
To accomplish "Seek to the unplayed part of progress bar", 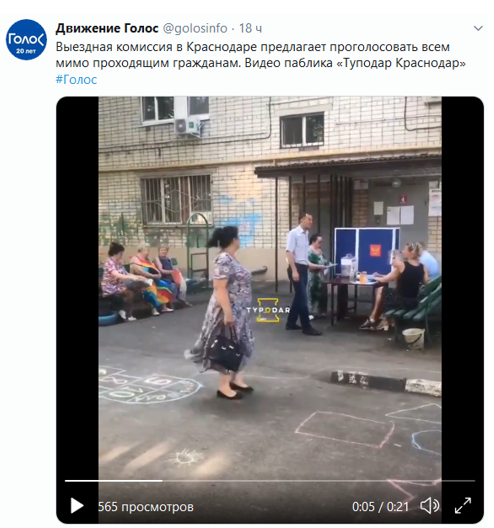I will (318, 481).
